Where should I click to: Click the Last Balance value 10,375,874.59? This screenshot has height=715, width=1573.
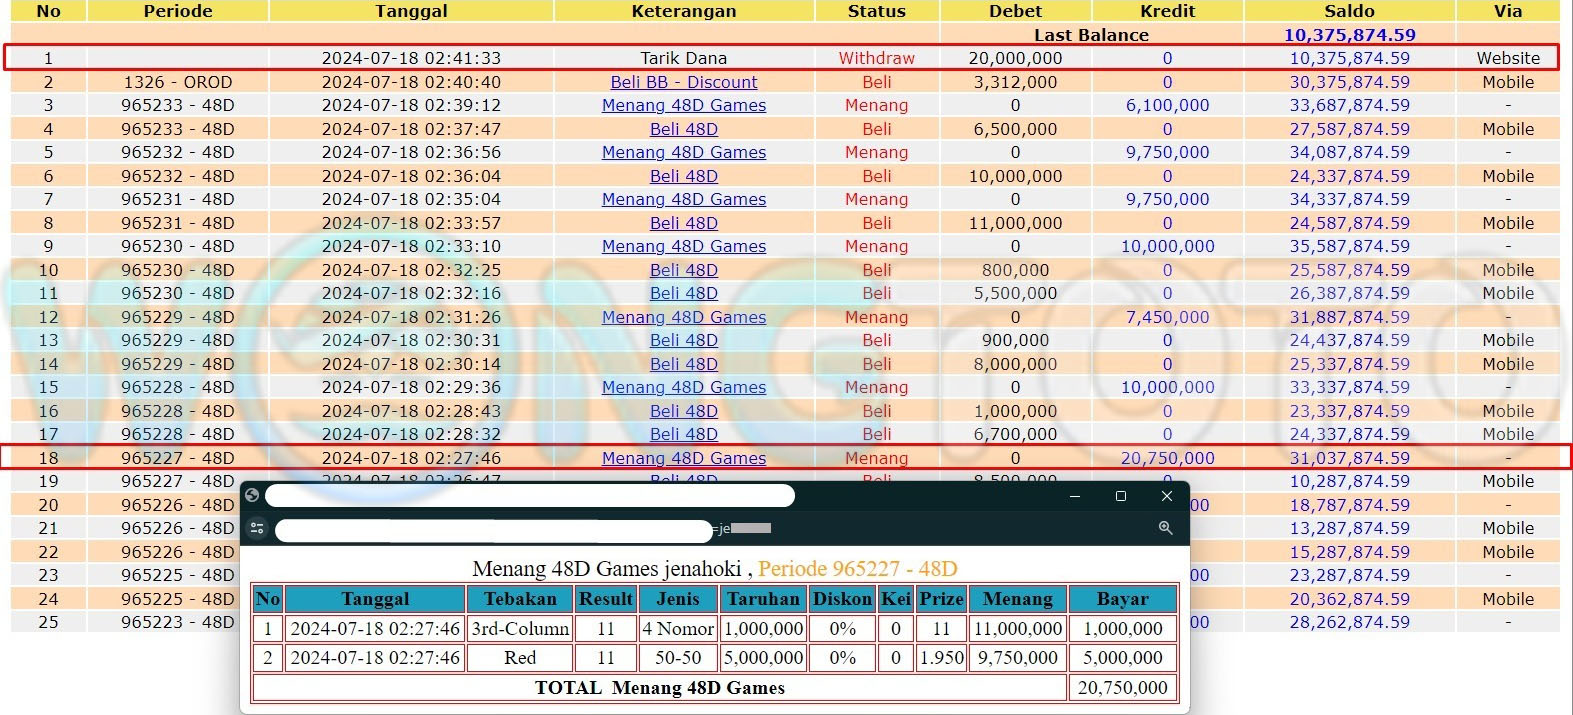(x=1349, y=35)
